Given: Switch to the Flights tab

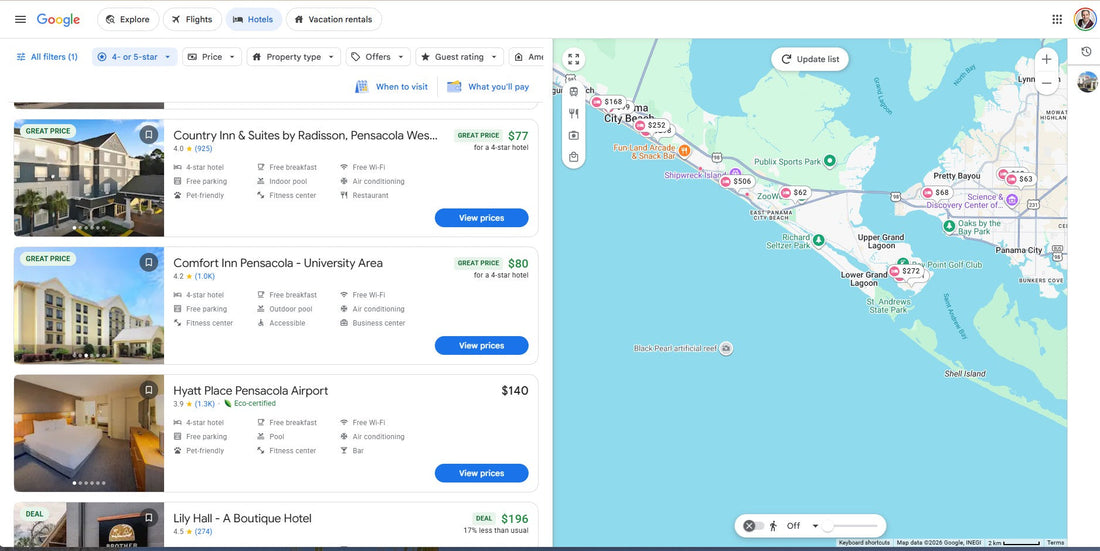Looking at the screenshot, I should (x=192, y=20).
